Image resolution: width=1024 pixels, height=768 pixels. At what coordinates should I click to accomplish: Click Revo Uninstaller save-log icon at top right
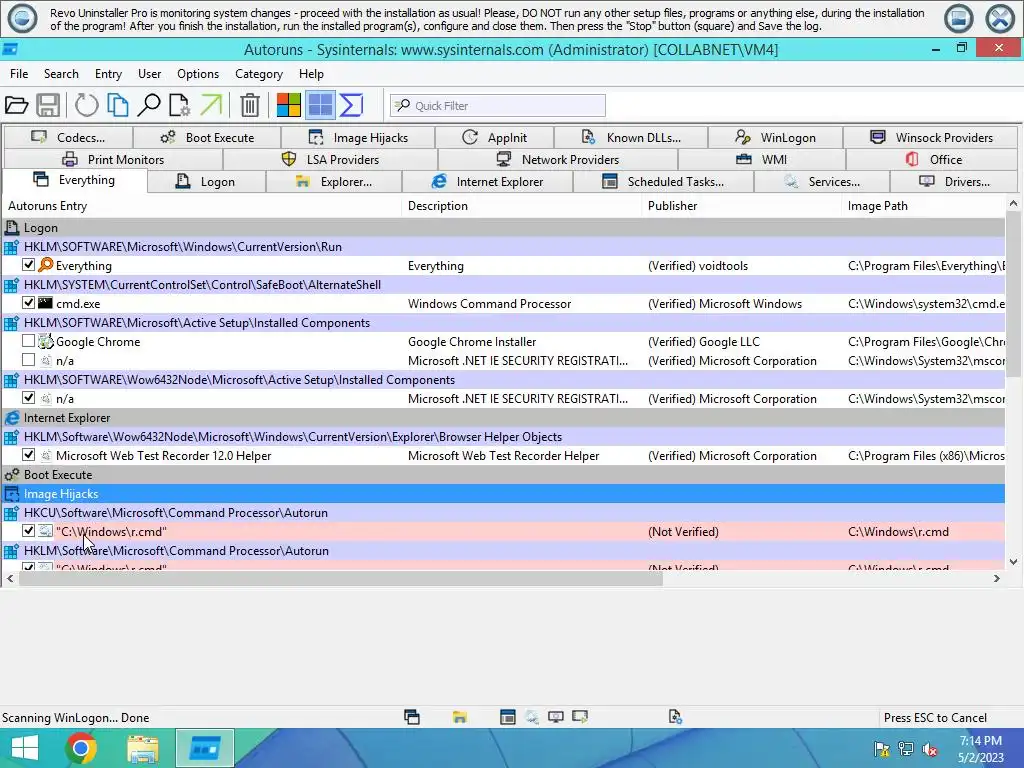click(959, 19)
